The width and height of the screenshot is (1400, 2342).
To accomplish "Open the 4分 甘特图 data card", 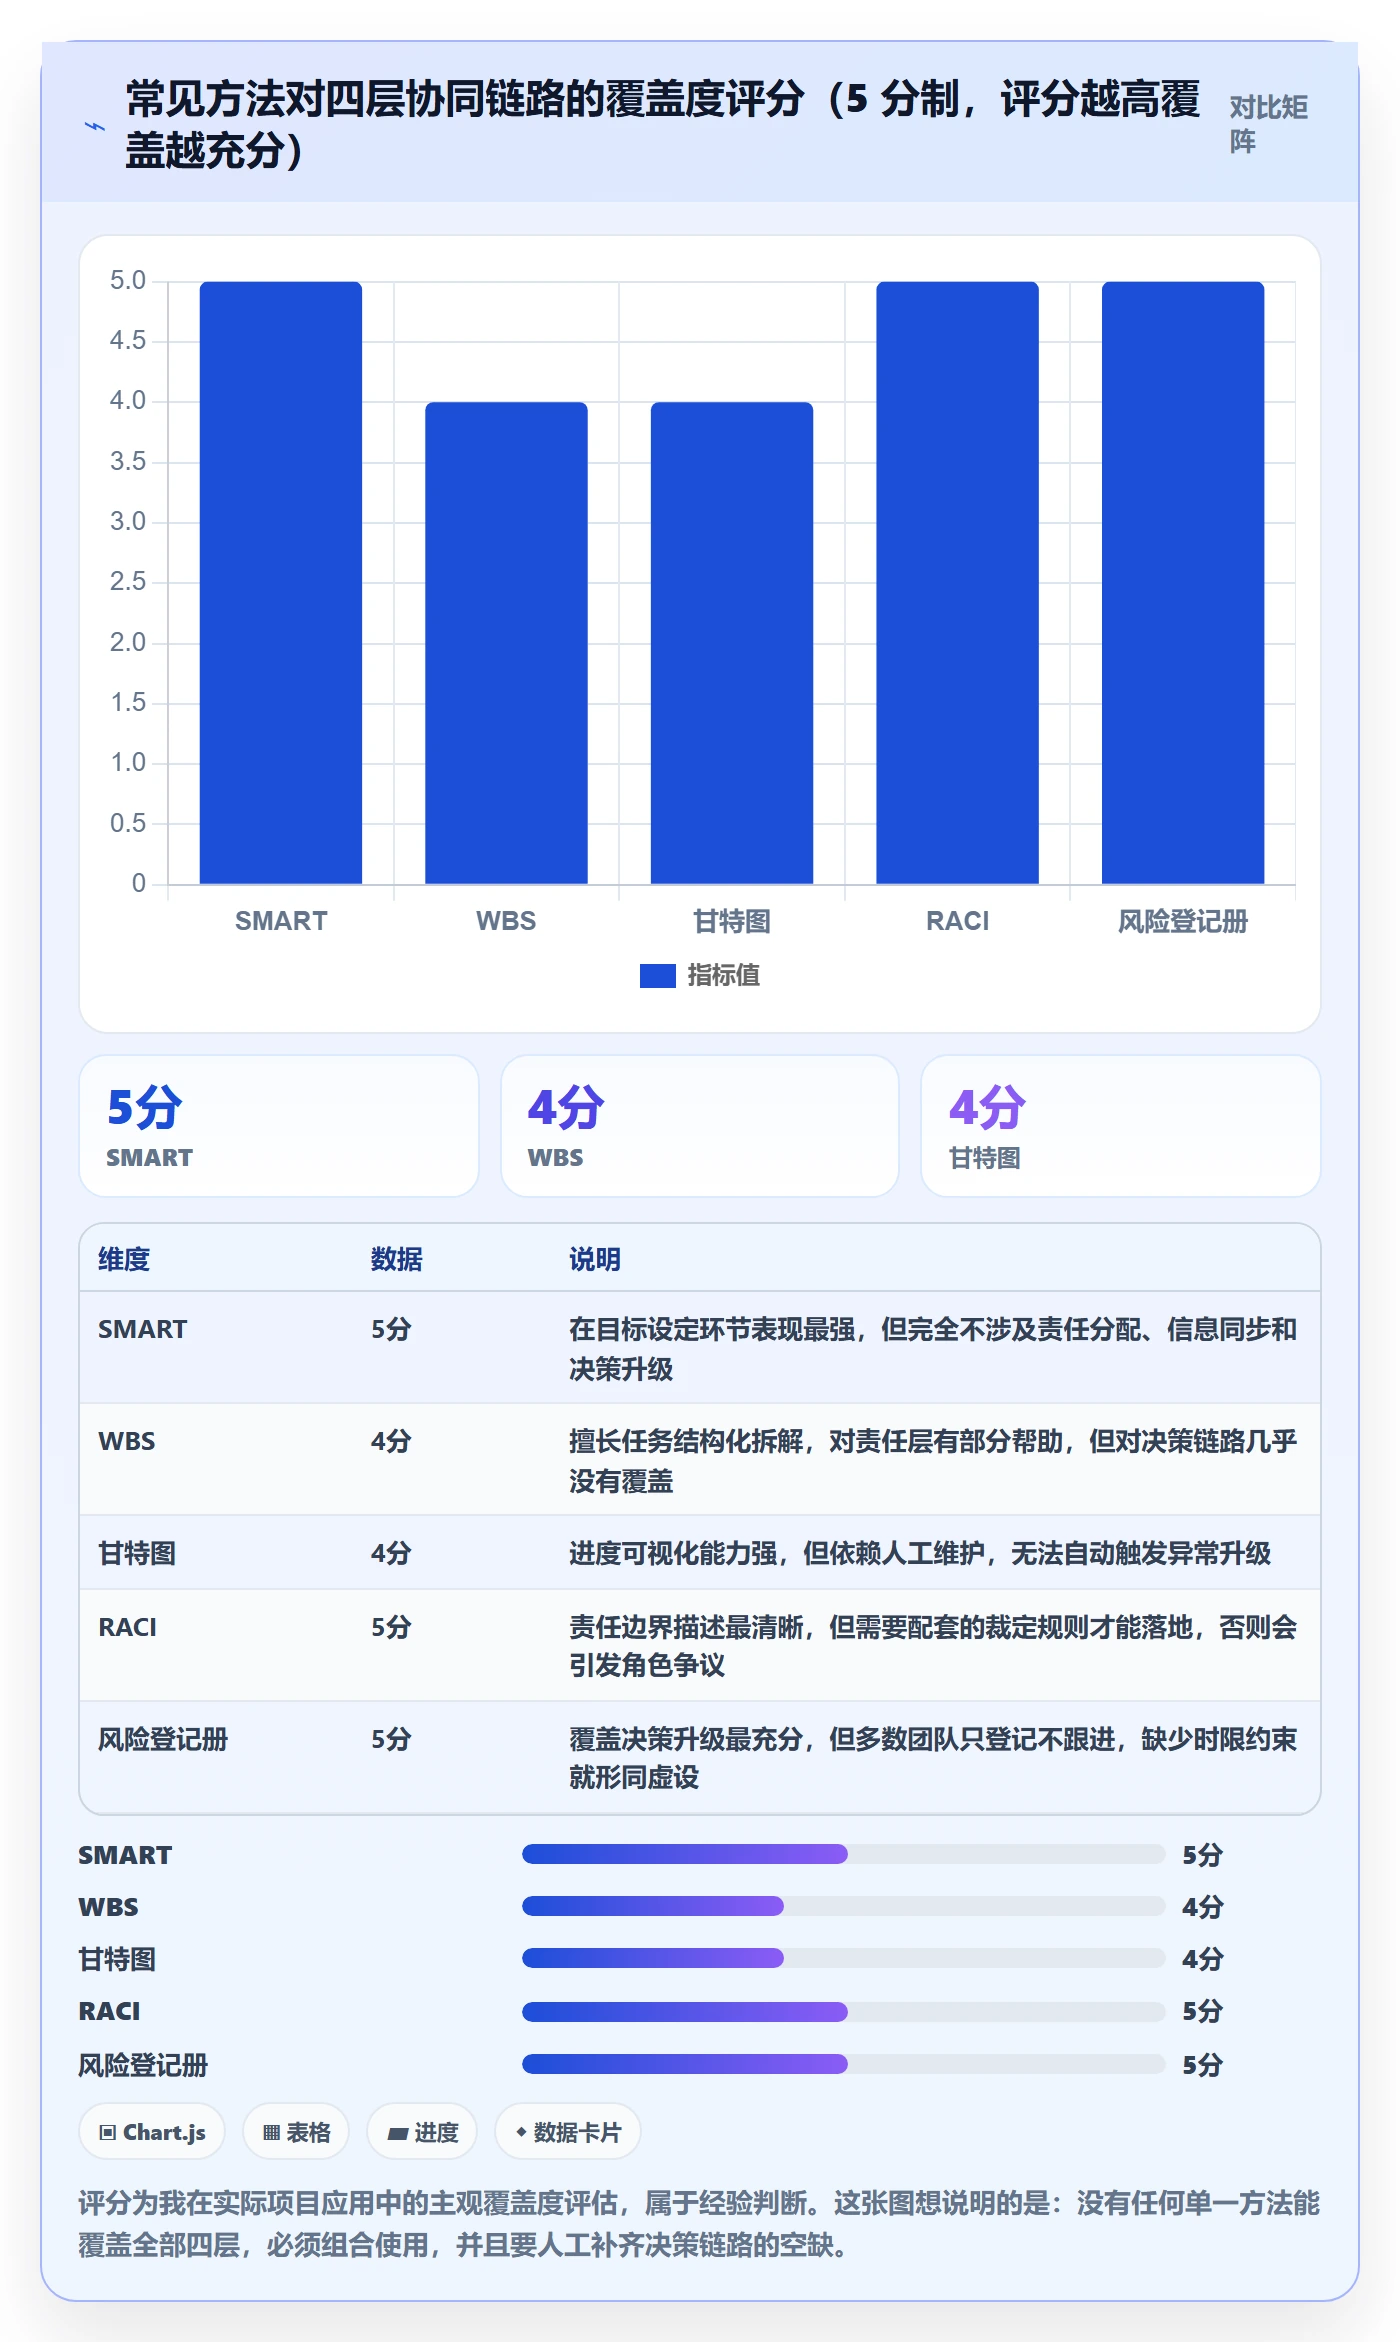I will (1121, 1126).
